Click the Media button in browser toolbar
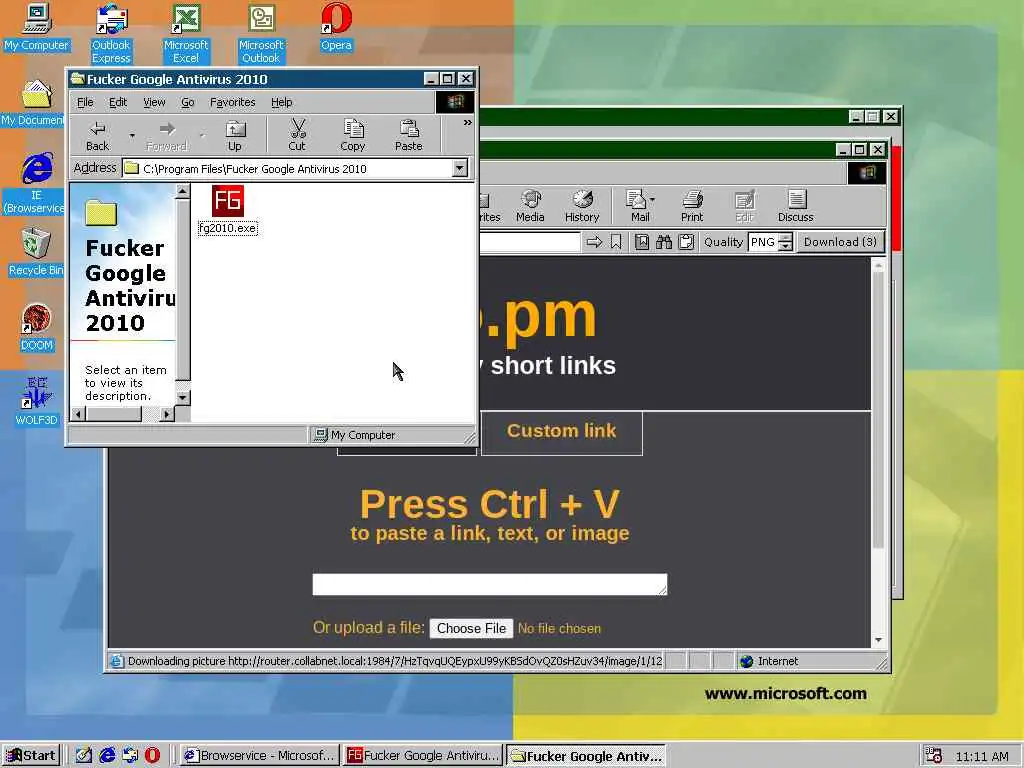1024x768 pixels. point(530,206)
